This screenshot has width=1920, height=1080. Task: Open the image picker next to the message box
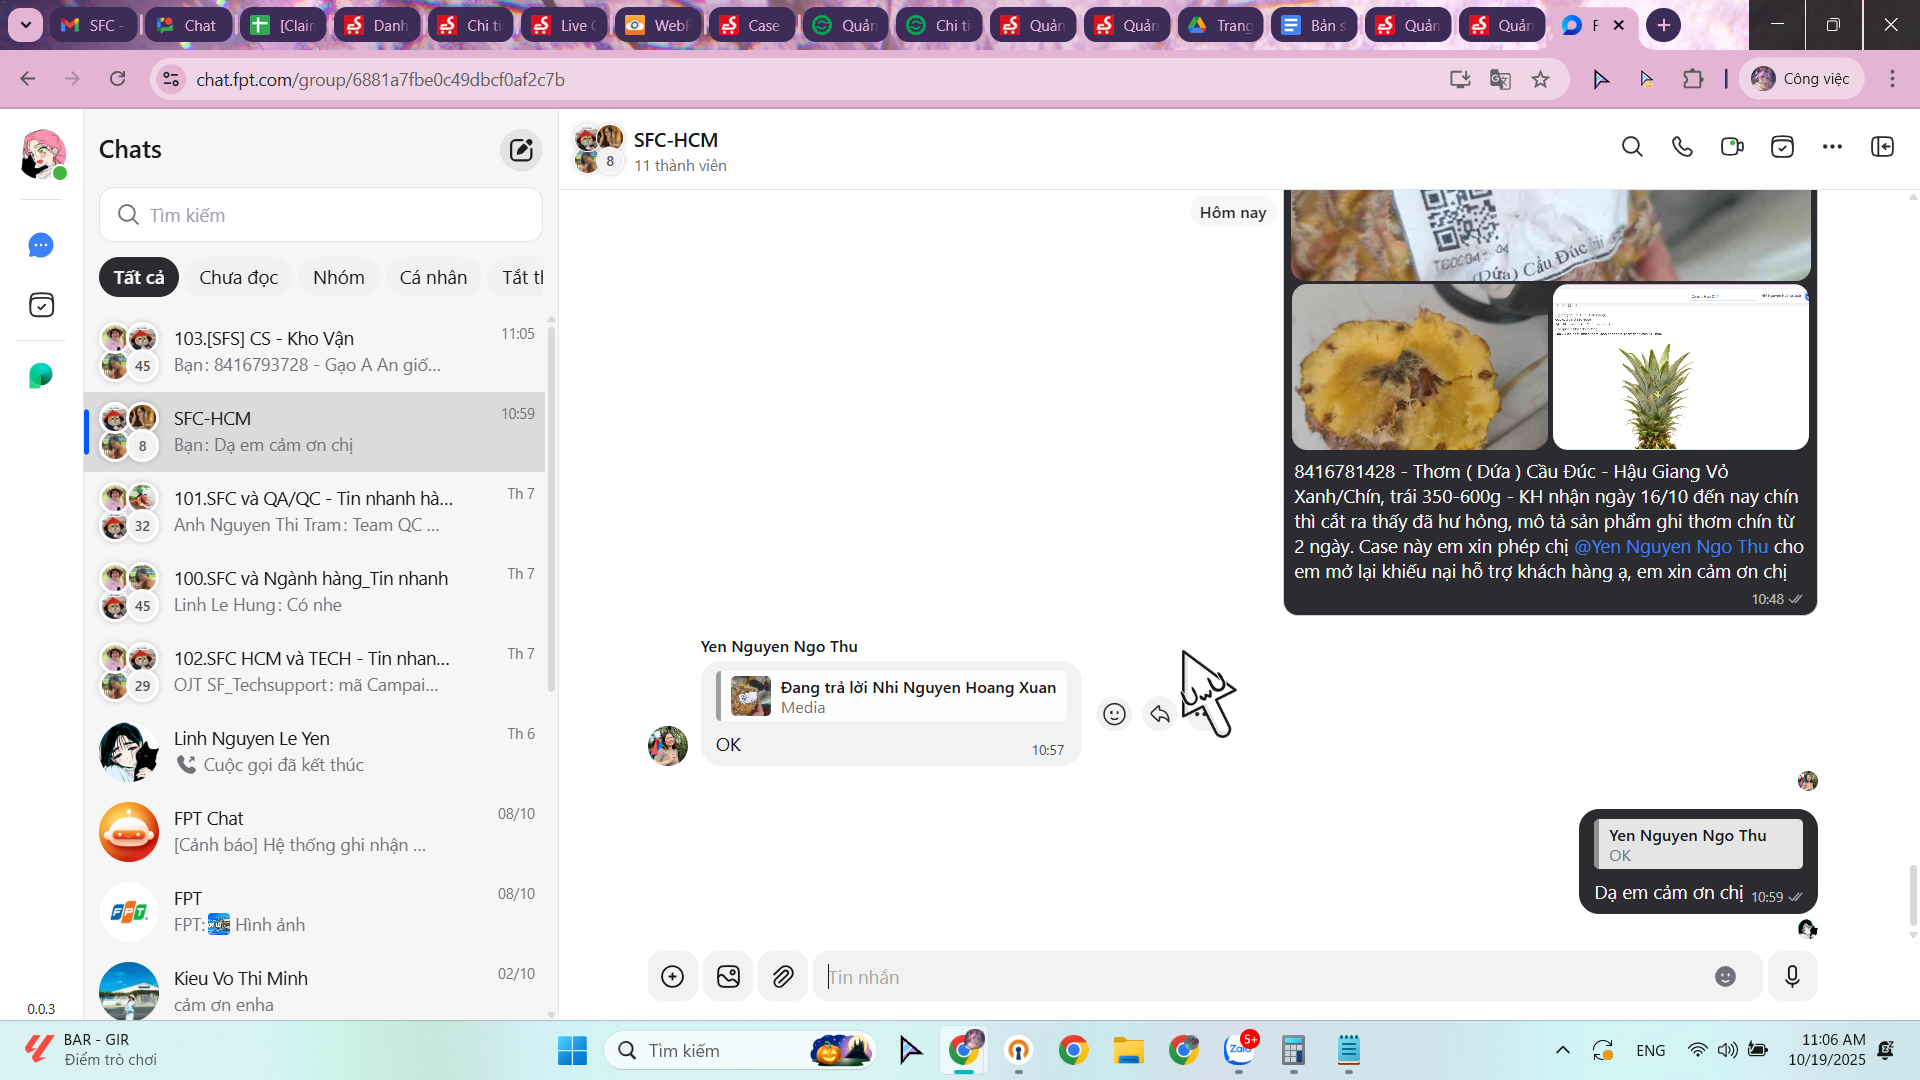[x=728, y=977]
